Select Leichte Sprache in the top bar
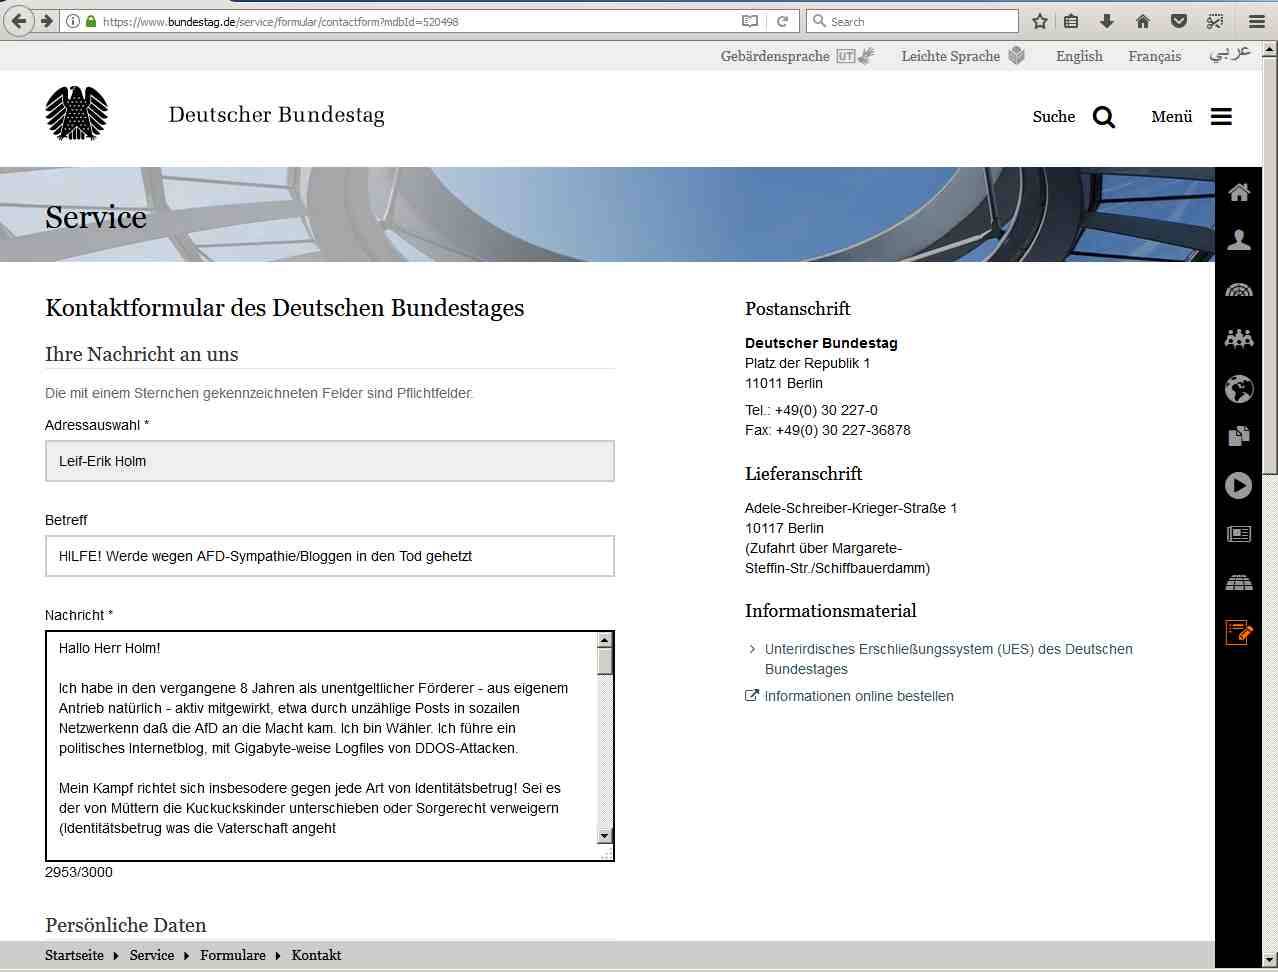1278x972 pixels. [950, 56]
